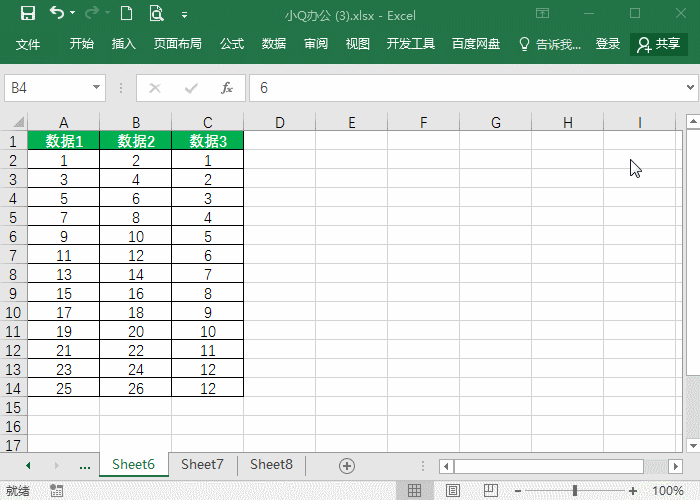Click the Enter checkmark icon in formula bar

pos(191,88)
